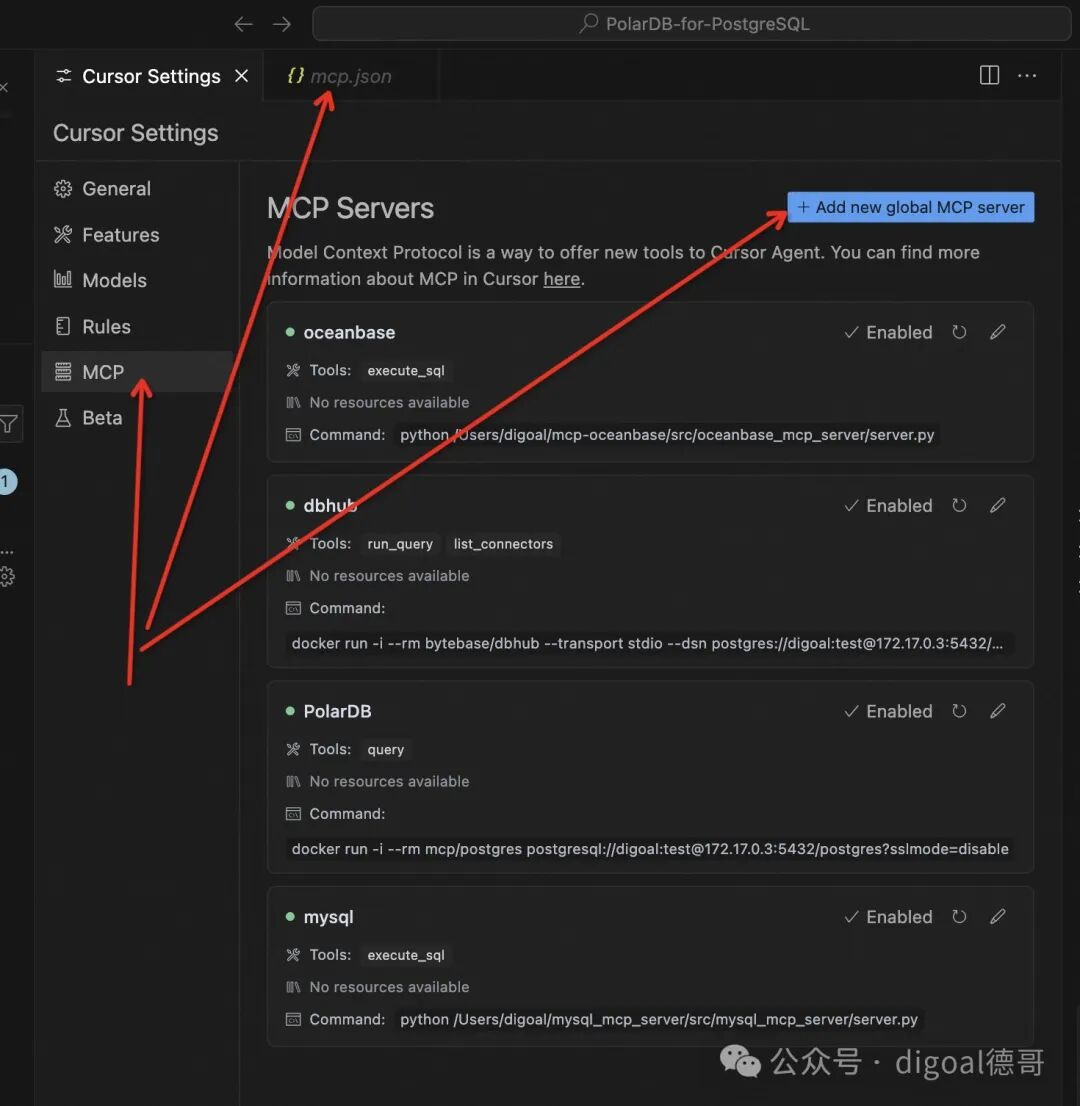The width and height of the screenshot is (1080, 1106).
Task: Refresh the oceanbase MCP server
Action: pyautogui.click(x=959, y=332)
